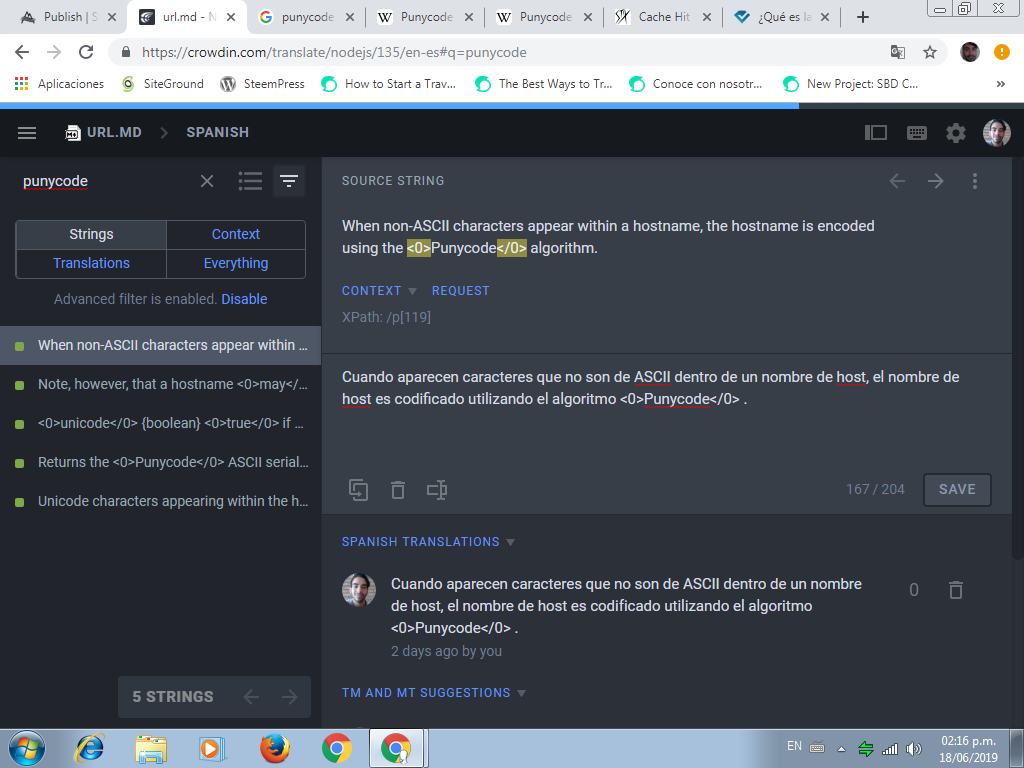
Task: Open the hamburger main menu
Action: [x=27, y=133]
